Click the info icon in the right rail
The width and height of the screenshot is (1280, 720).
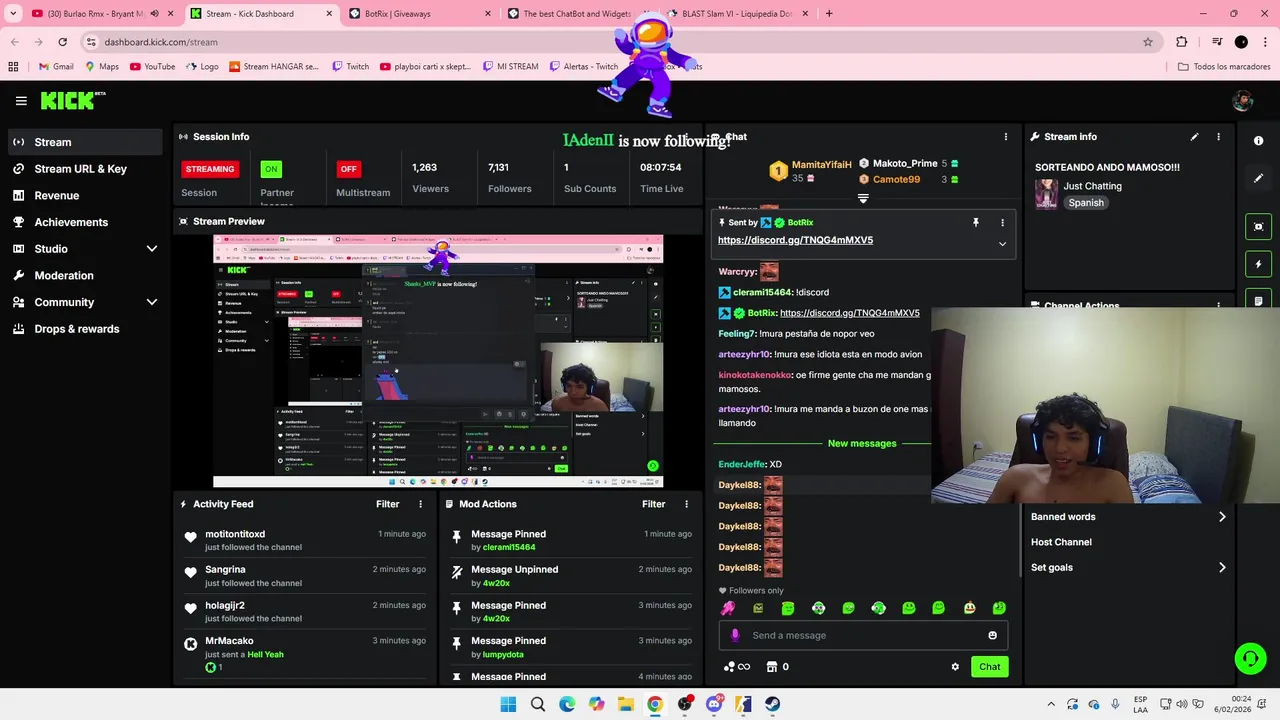click(x=1258, y=141)
